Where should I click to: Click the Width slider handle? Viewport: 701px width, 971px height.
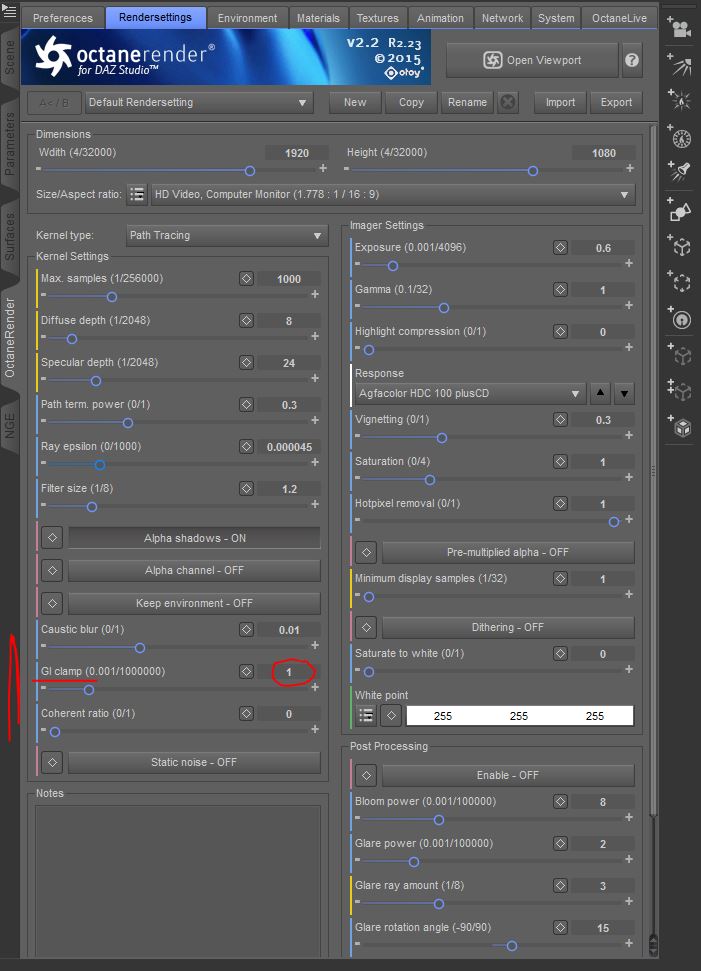click(x=250, y=171)
